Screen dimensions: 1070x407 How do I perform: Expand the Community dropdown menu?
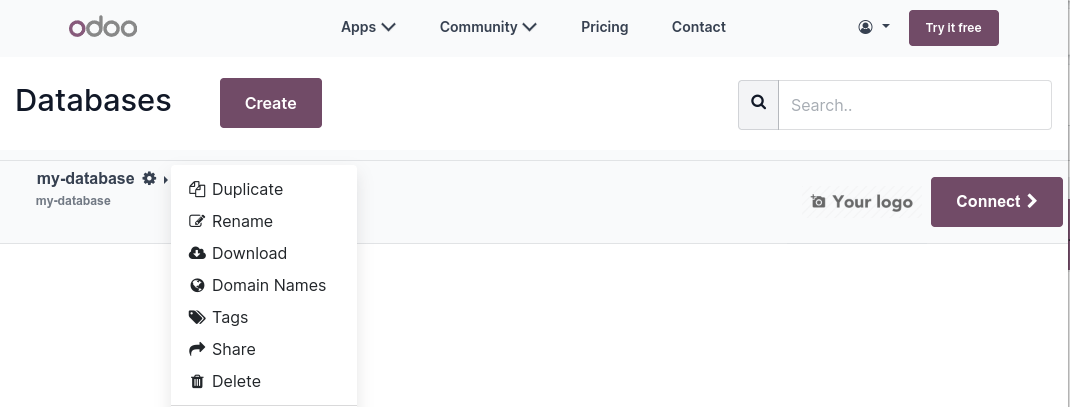488,27
